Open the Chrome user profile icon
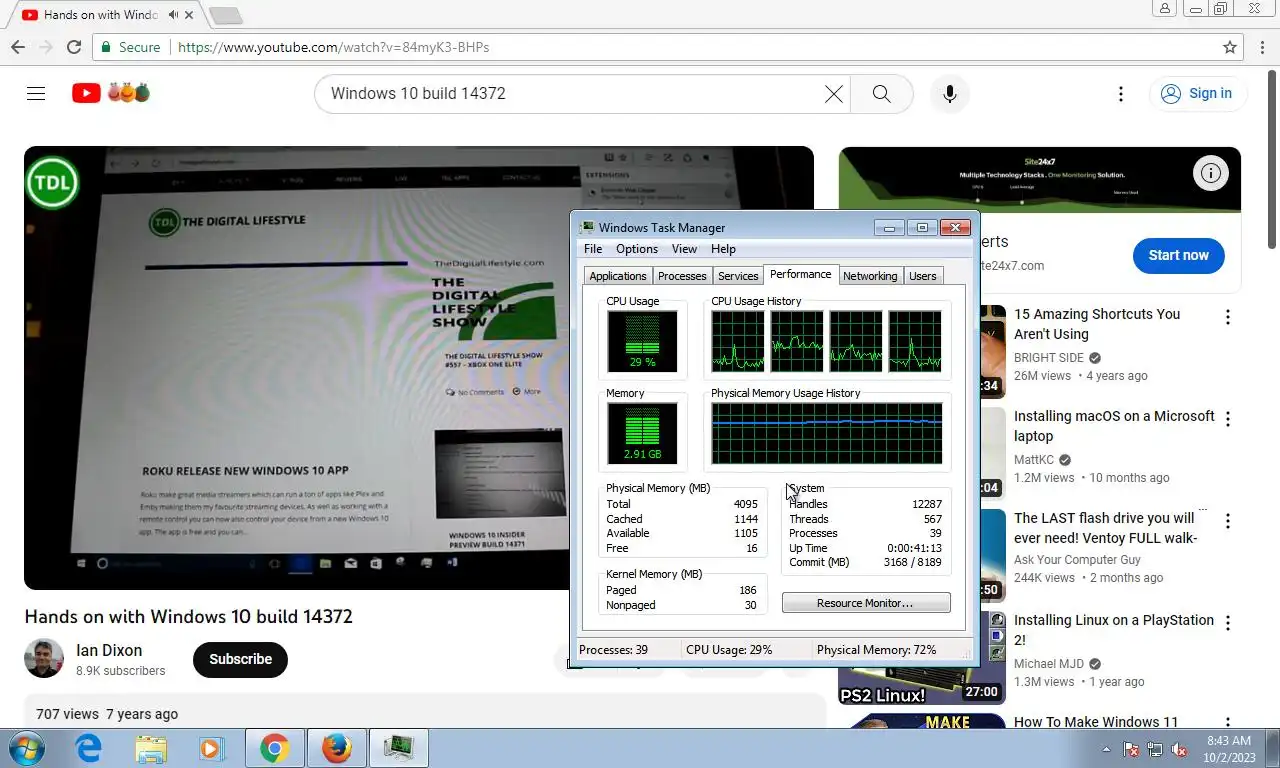This screenshot has height=768, width=1280. click(x=1164, y=8)
